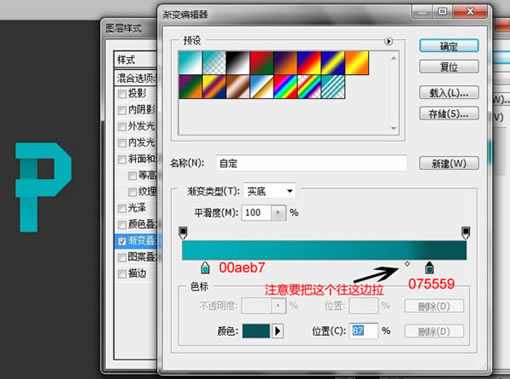
Task: Select the rainbow spectrum gradient preset
Action: pyautogui.click(x=285, y=87)
